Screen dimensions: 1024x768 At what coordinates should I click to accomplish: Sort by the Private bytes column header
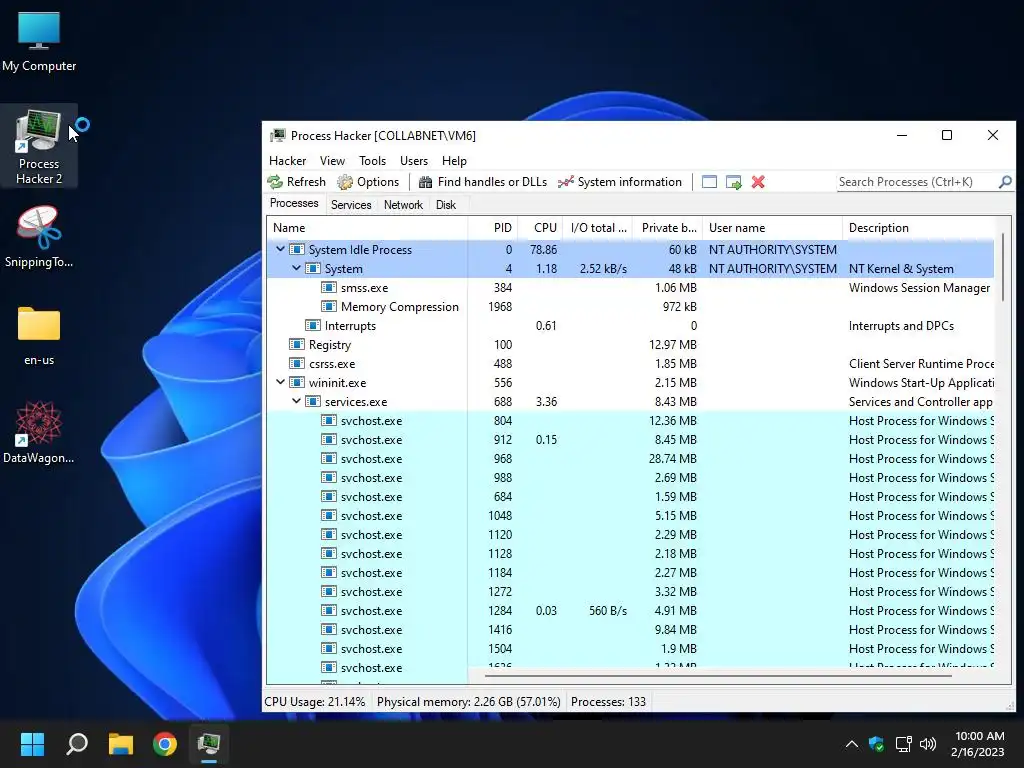point(667,228)
